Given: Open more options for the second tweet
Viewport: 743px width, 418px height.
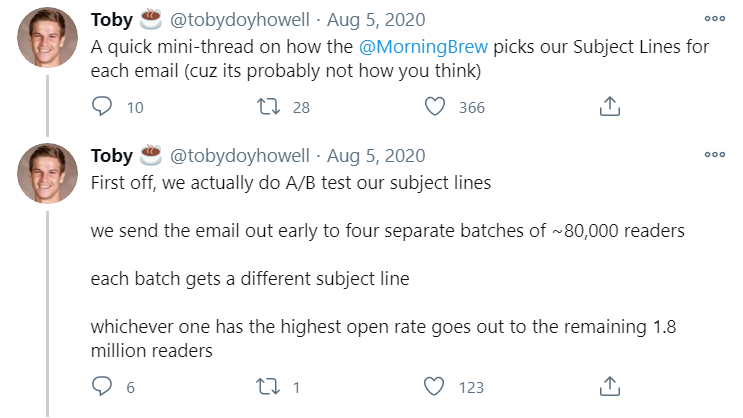Looking at the screenshot, I should 714,155.
